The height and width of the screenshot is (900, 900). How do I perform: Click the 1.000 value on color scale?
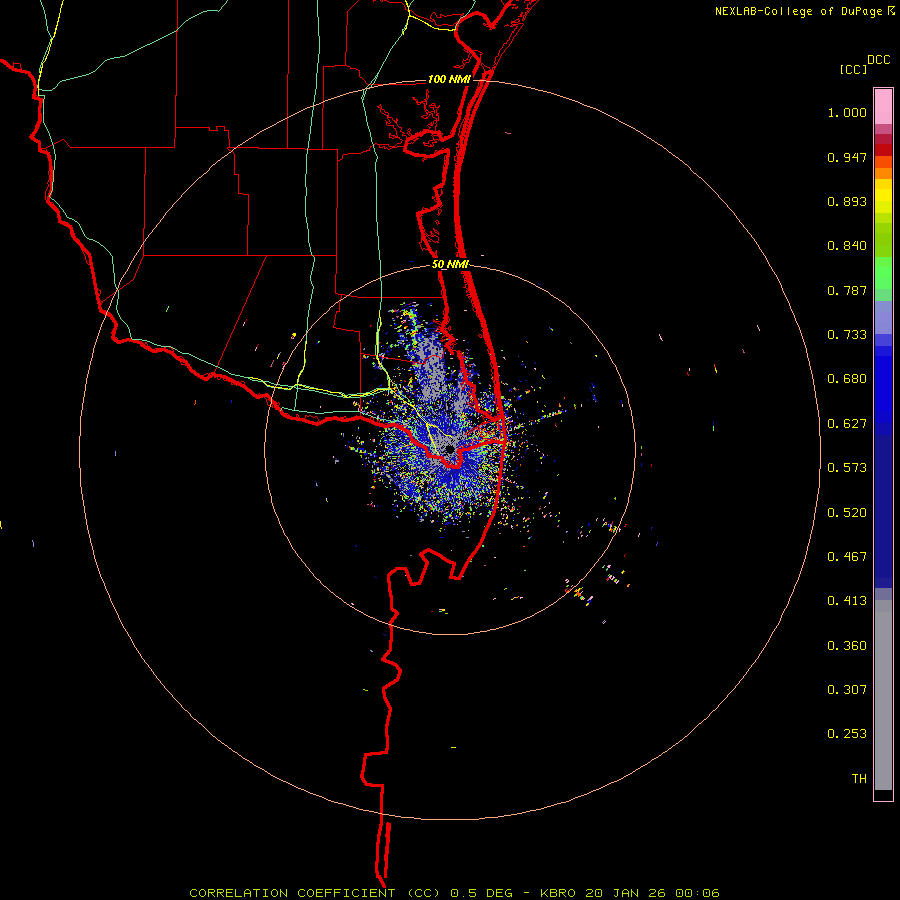847,113
